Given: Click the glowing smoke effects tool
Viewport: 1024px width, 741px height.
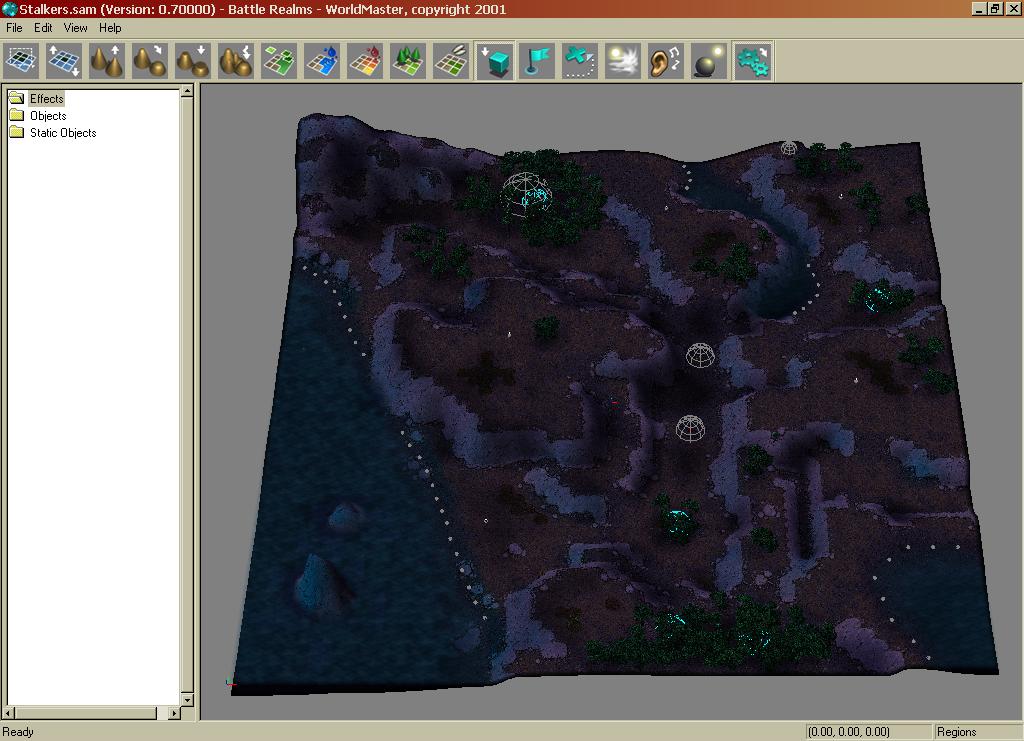Looking at the screenshot, I should (x=623, y=61).
